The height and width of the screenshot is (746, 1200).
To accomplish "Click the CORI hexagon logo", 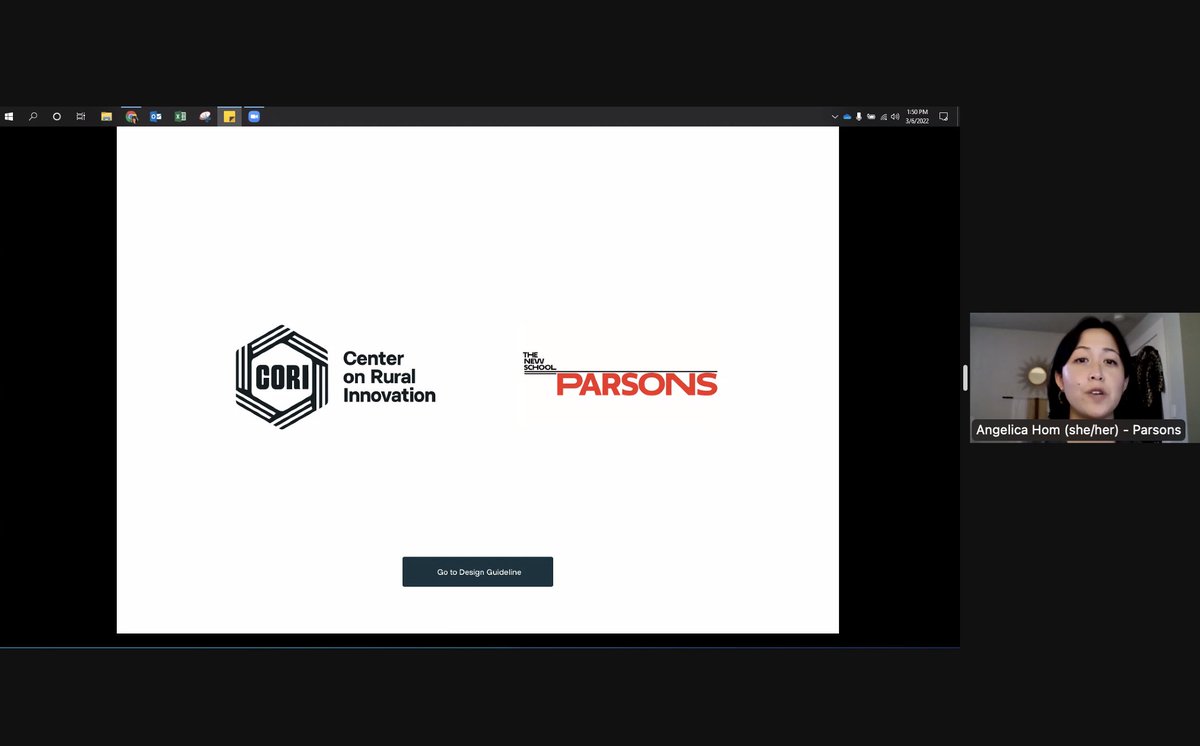I will [x=282, y=377].
